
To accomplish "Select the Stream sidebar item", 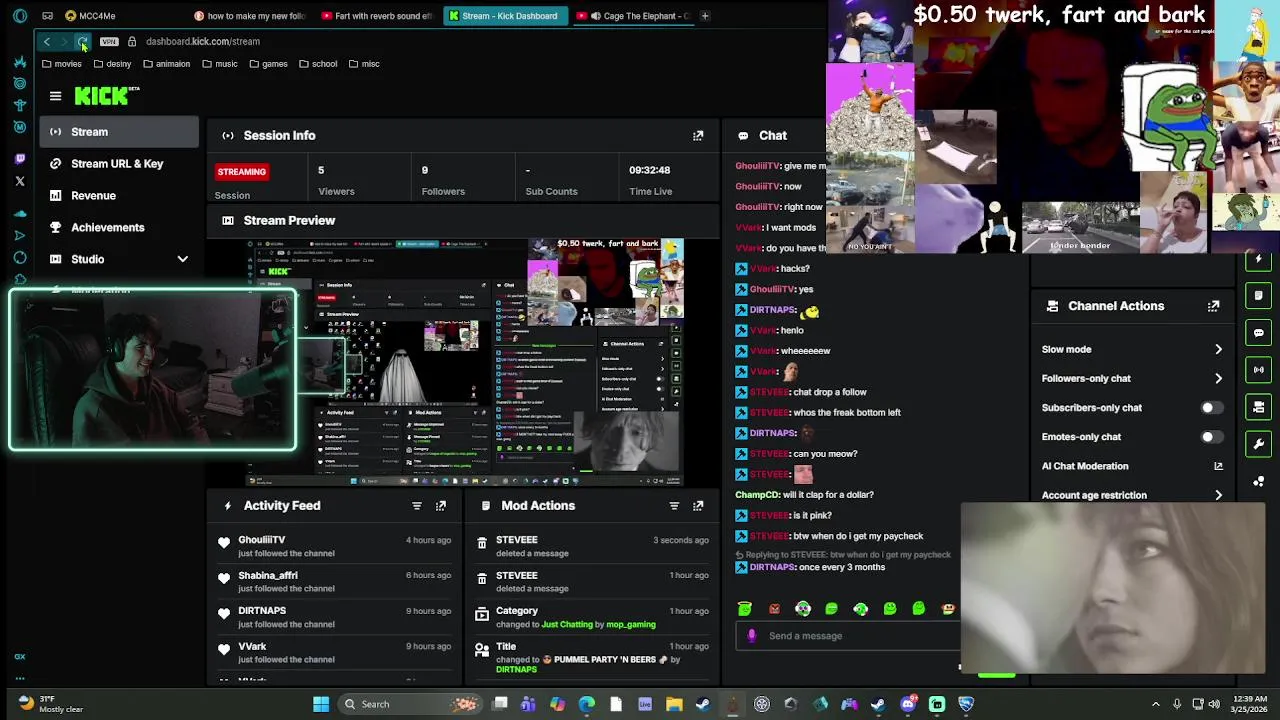I will [x=120, y=132].
